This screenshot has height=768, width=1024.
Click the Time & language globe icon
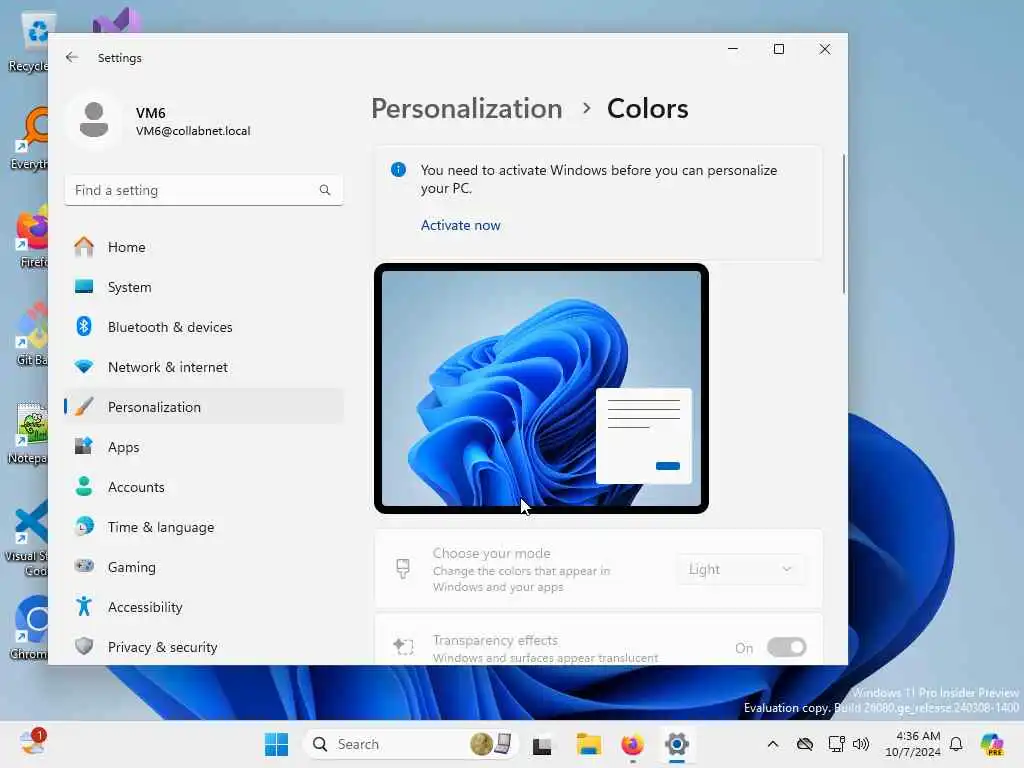coord(84,526)
